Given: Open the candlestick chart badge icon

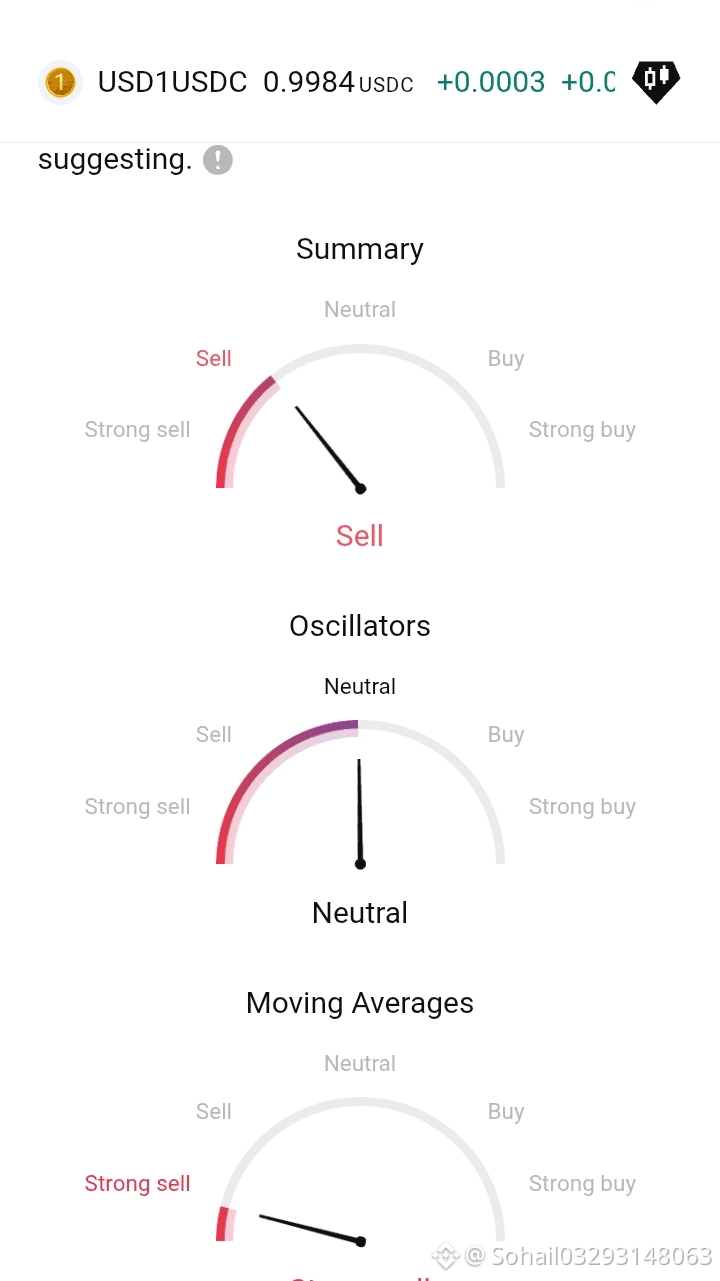Looking at the screenshot, I should point(656,82).
